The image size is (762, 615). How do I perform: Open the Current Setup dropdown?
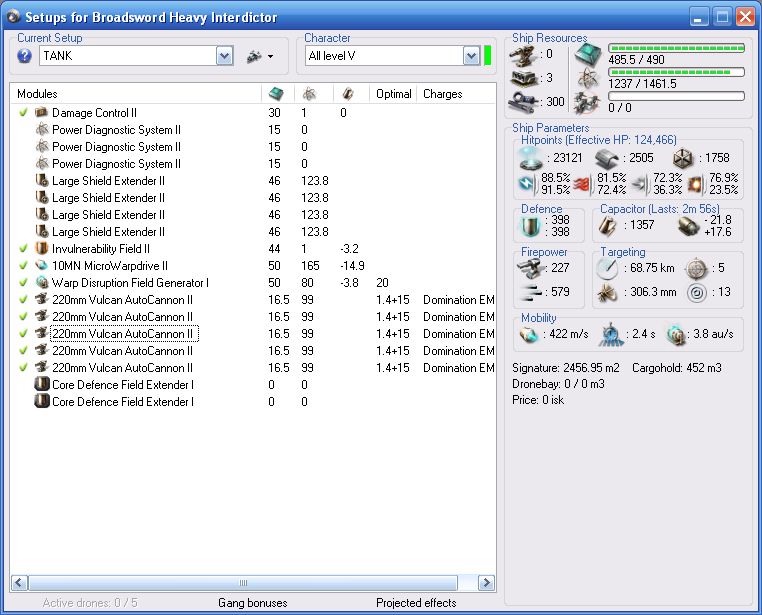click(225, 56)
